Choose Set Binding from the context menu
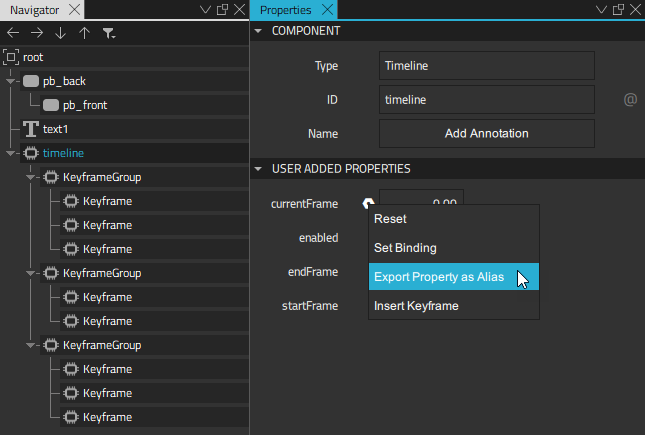Screen dimensions: 645x435 [454, 248]
